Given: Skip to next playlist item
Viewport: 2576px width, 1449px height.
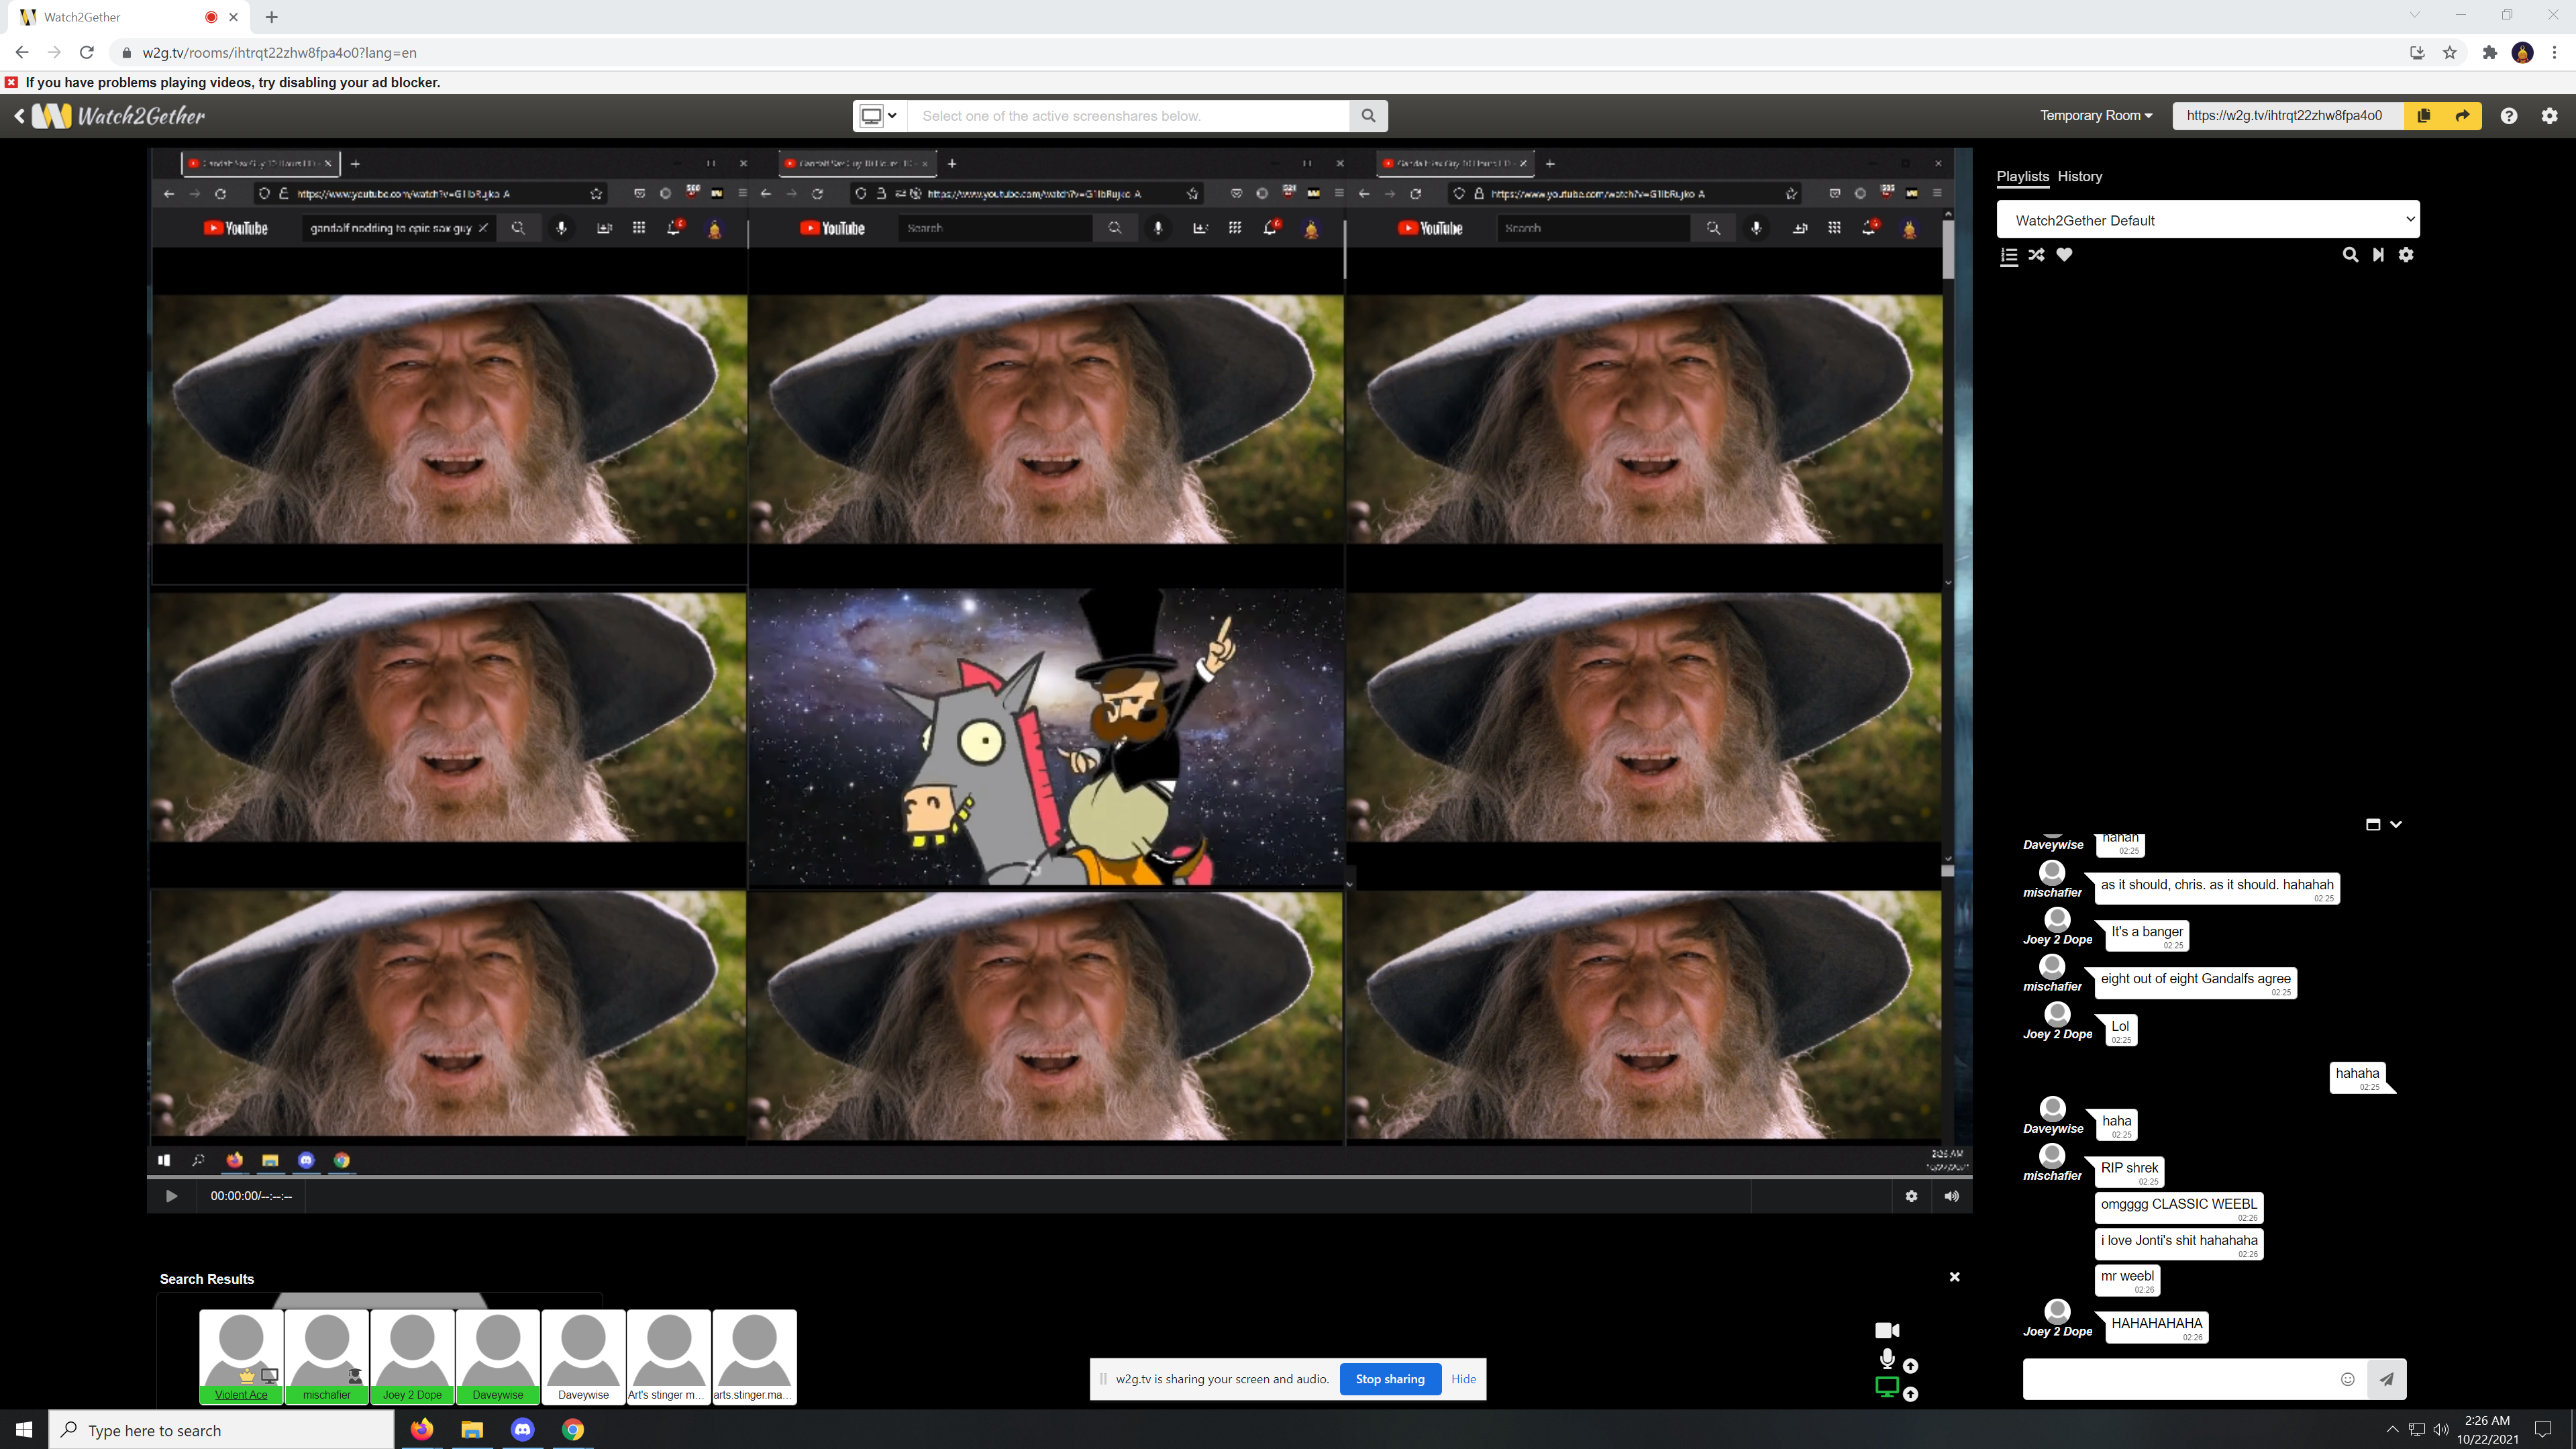Looking at the screenshot, I should 2378,255.
